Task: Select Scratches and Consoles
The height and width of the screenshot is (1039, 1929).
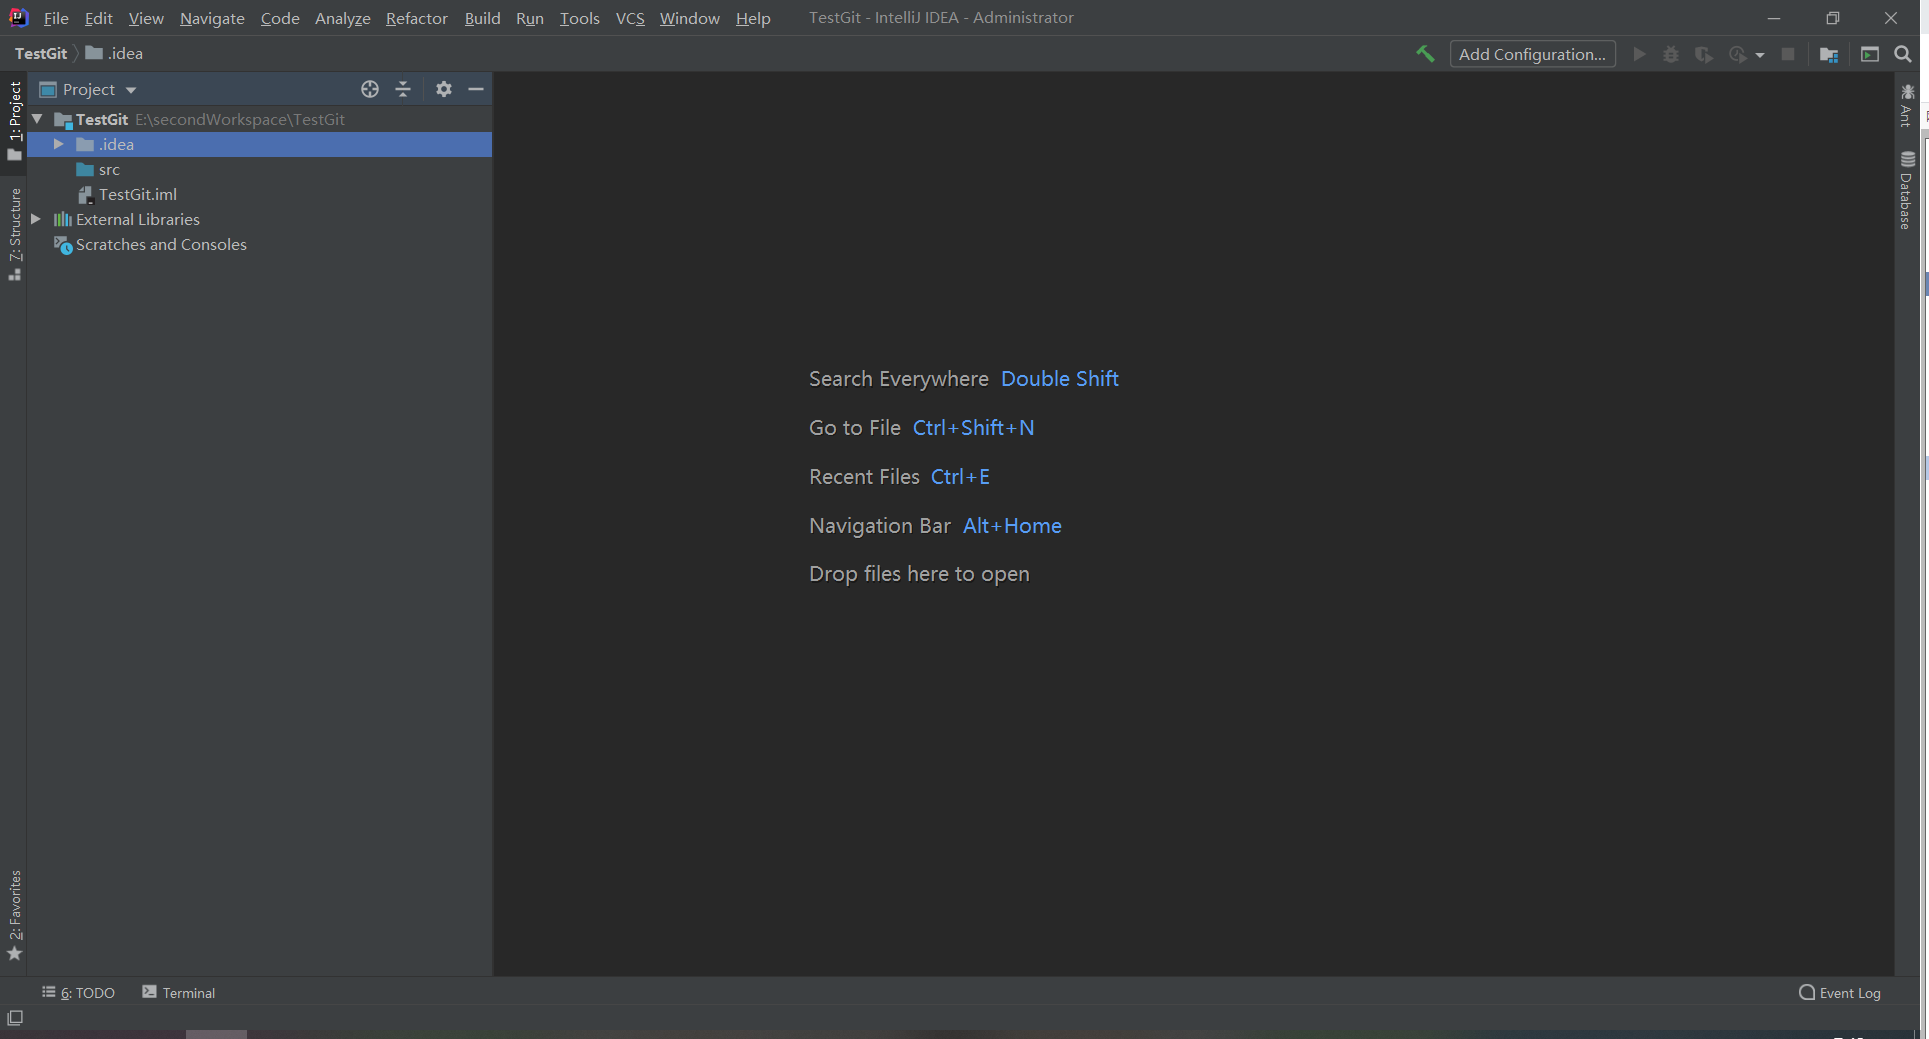Action: [x=150, y=244]
